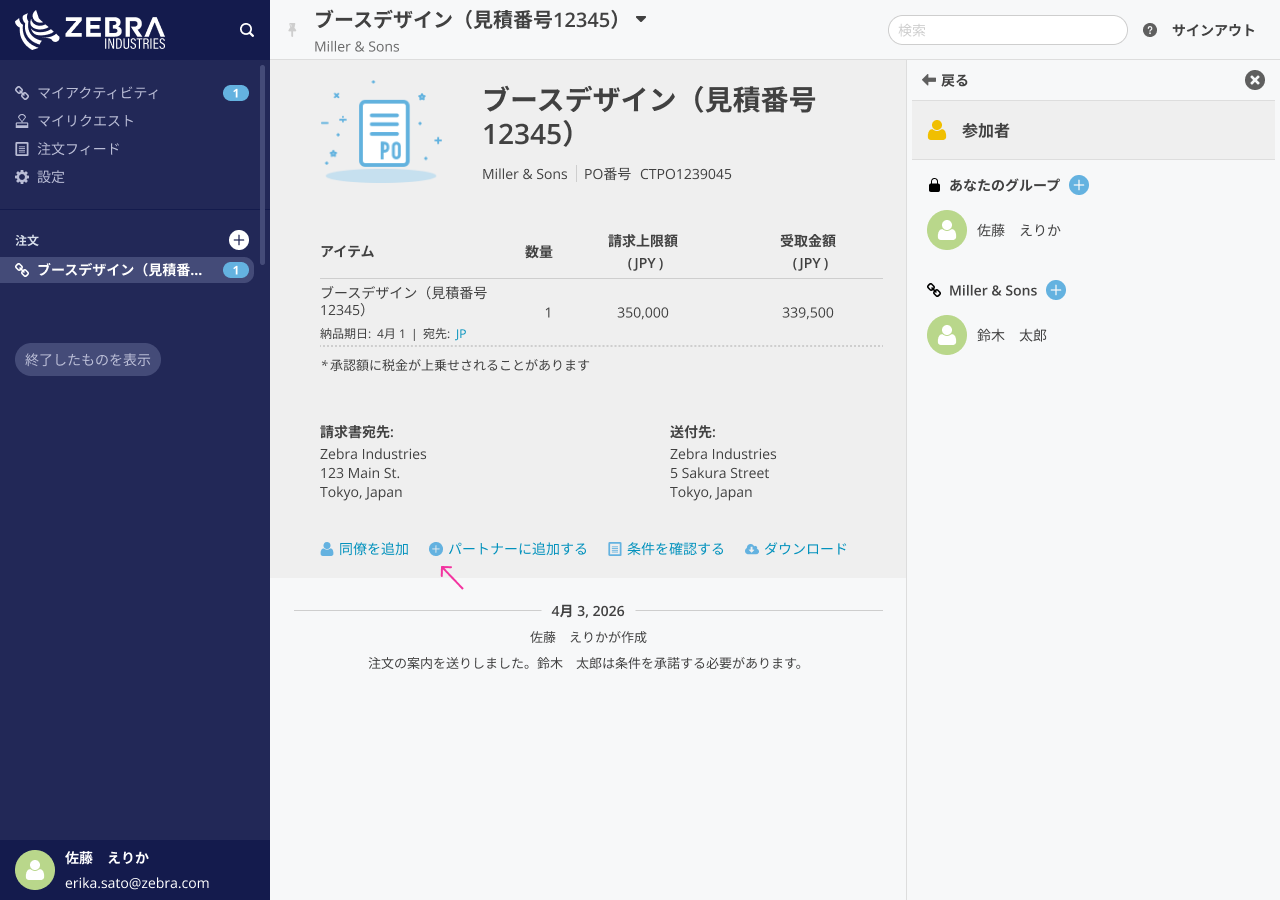Add new order with 注文 plus icon
The height and width of the screenshot is (900, 1280).
[x=239, y=240]
